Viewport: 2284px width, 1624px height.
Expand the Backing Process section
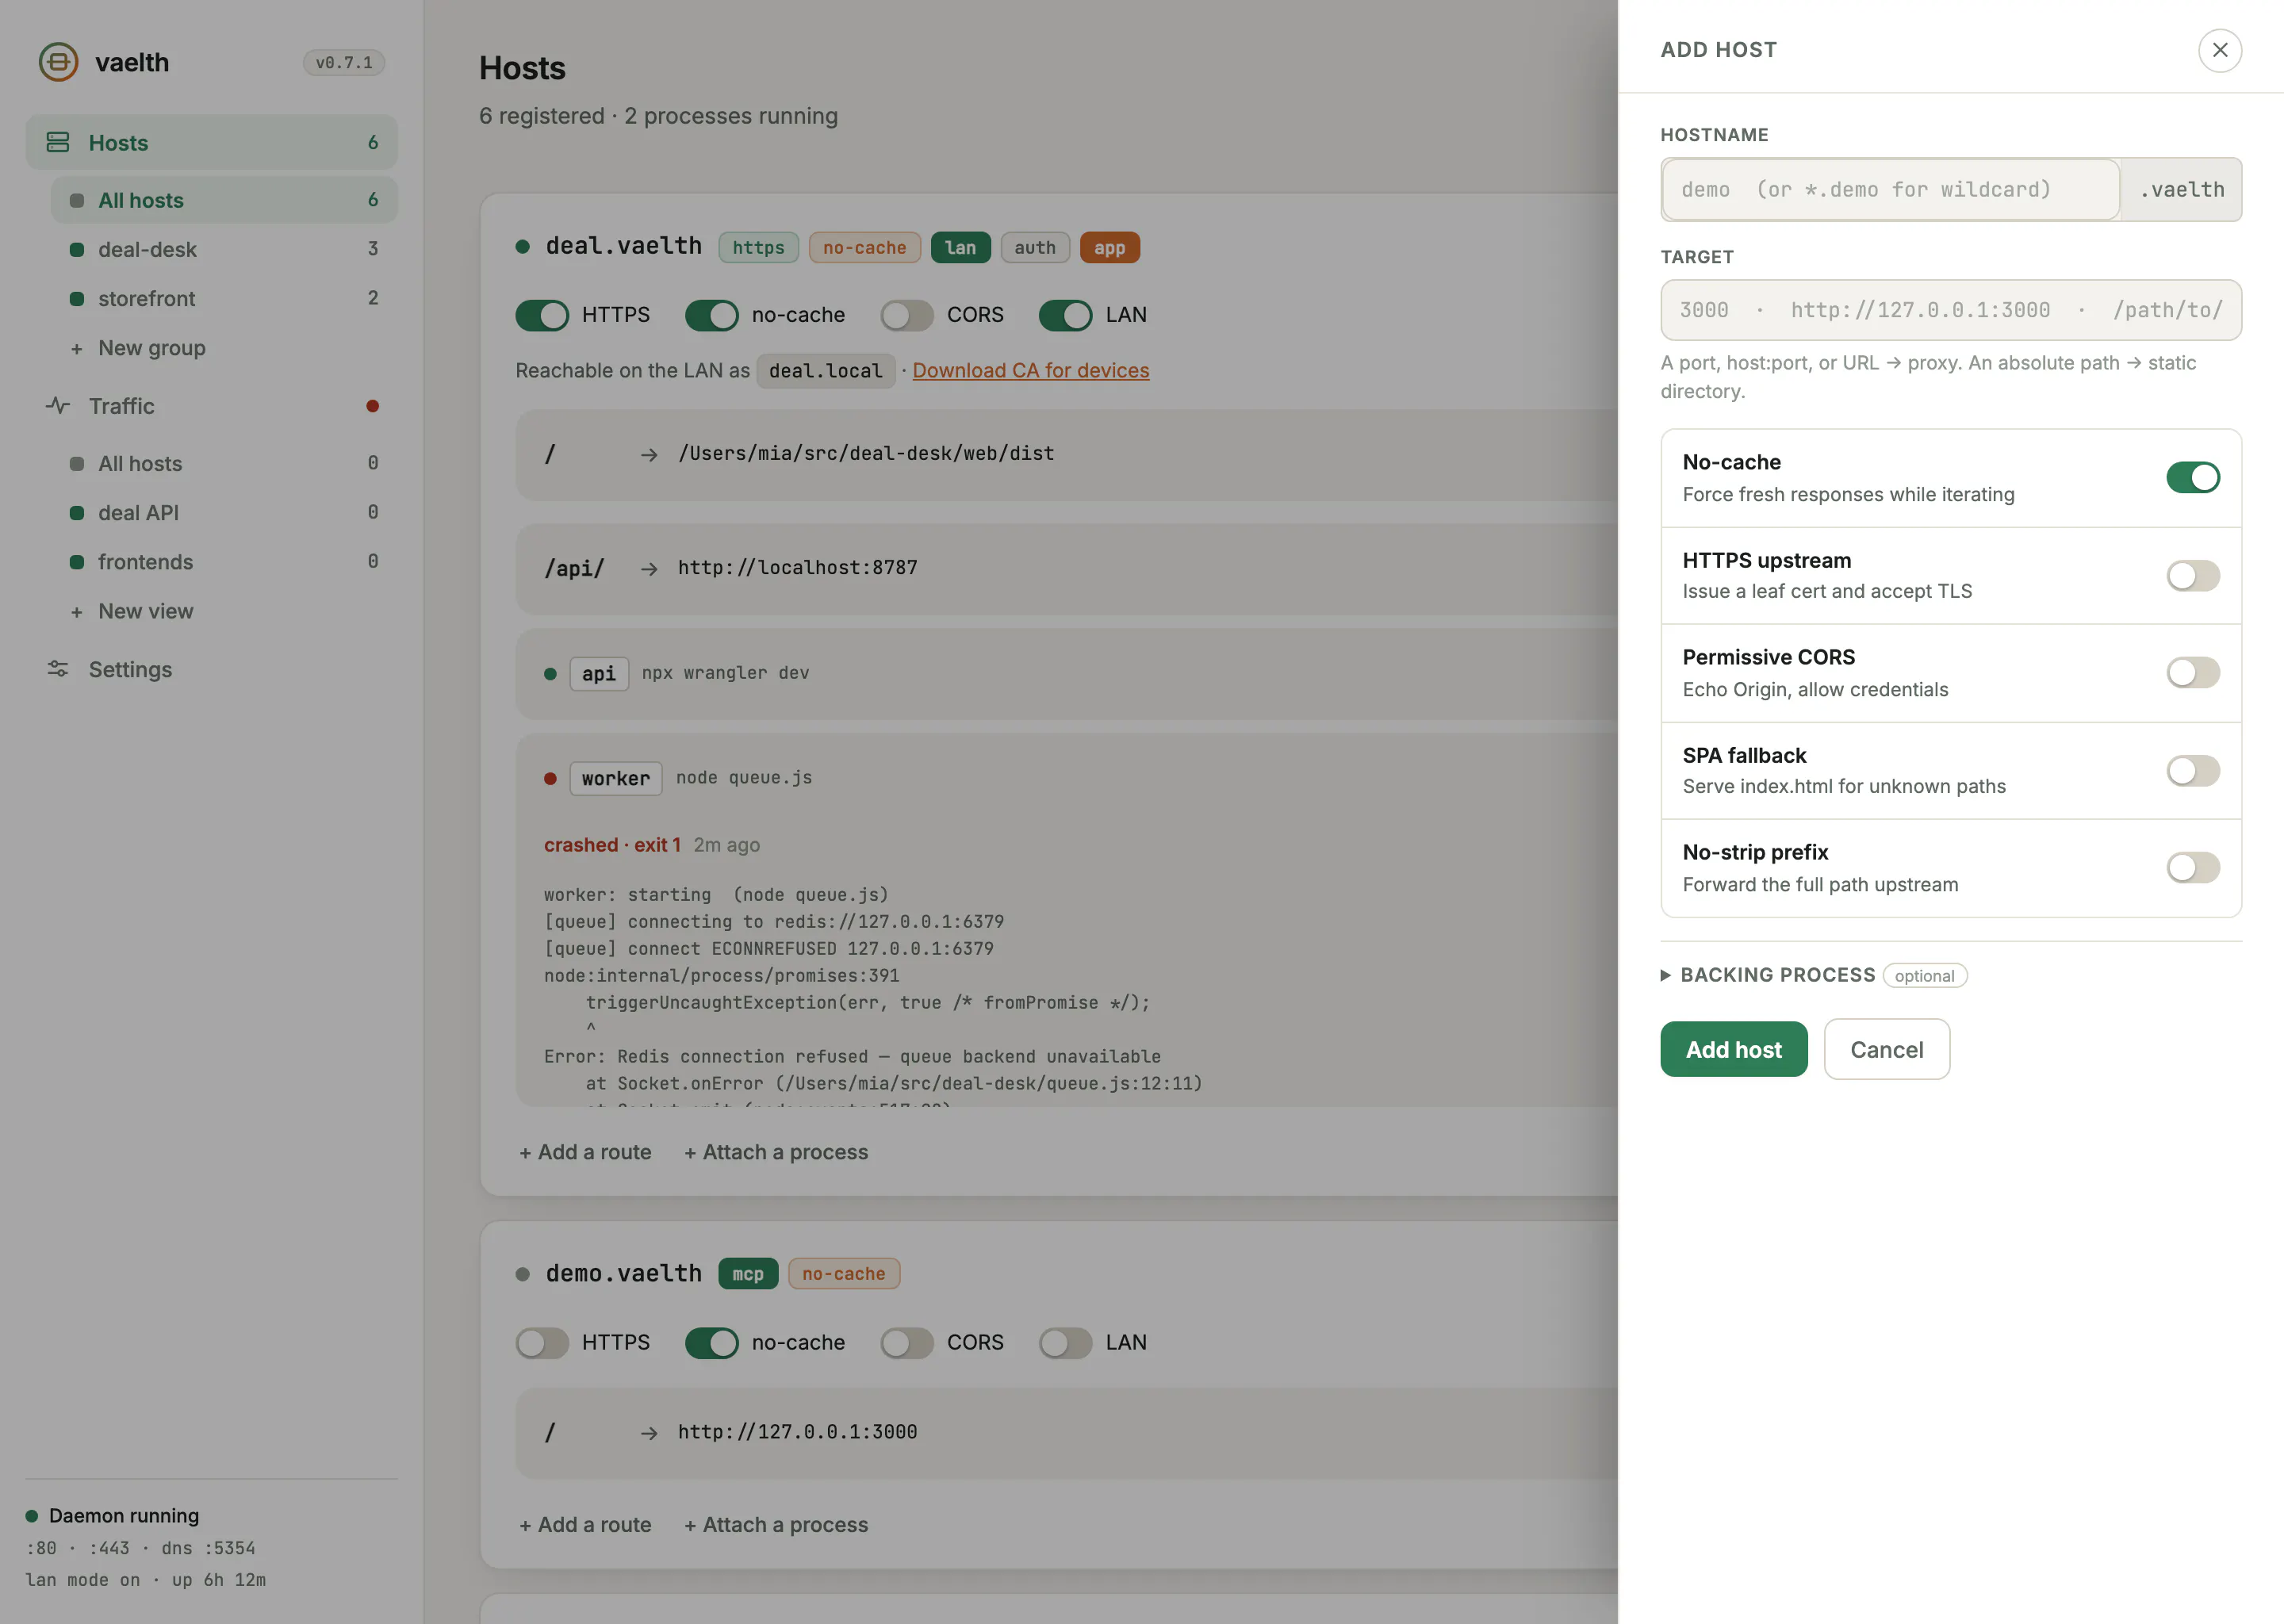[x=1813, y=975]
